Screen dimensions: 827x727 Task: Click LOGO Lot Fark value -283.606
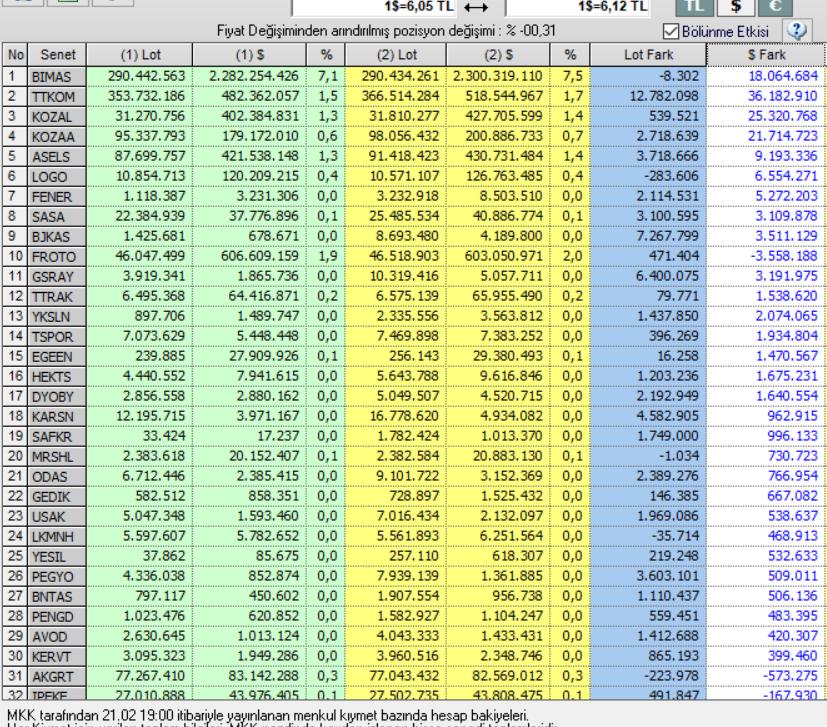pos(671,176)
